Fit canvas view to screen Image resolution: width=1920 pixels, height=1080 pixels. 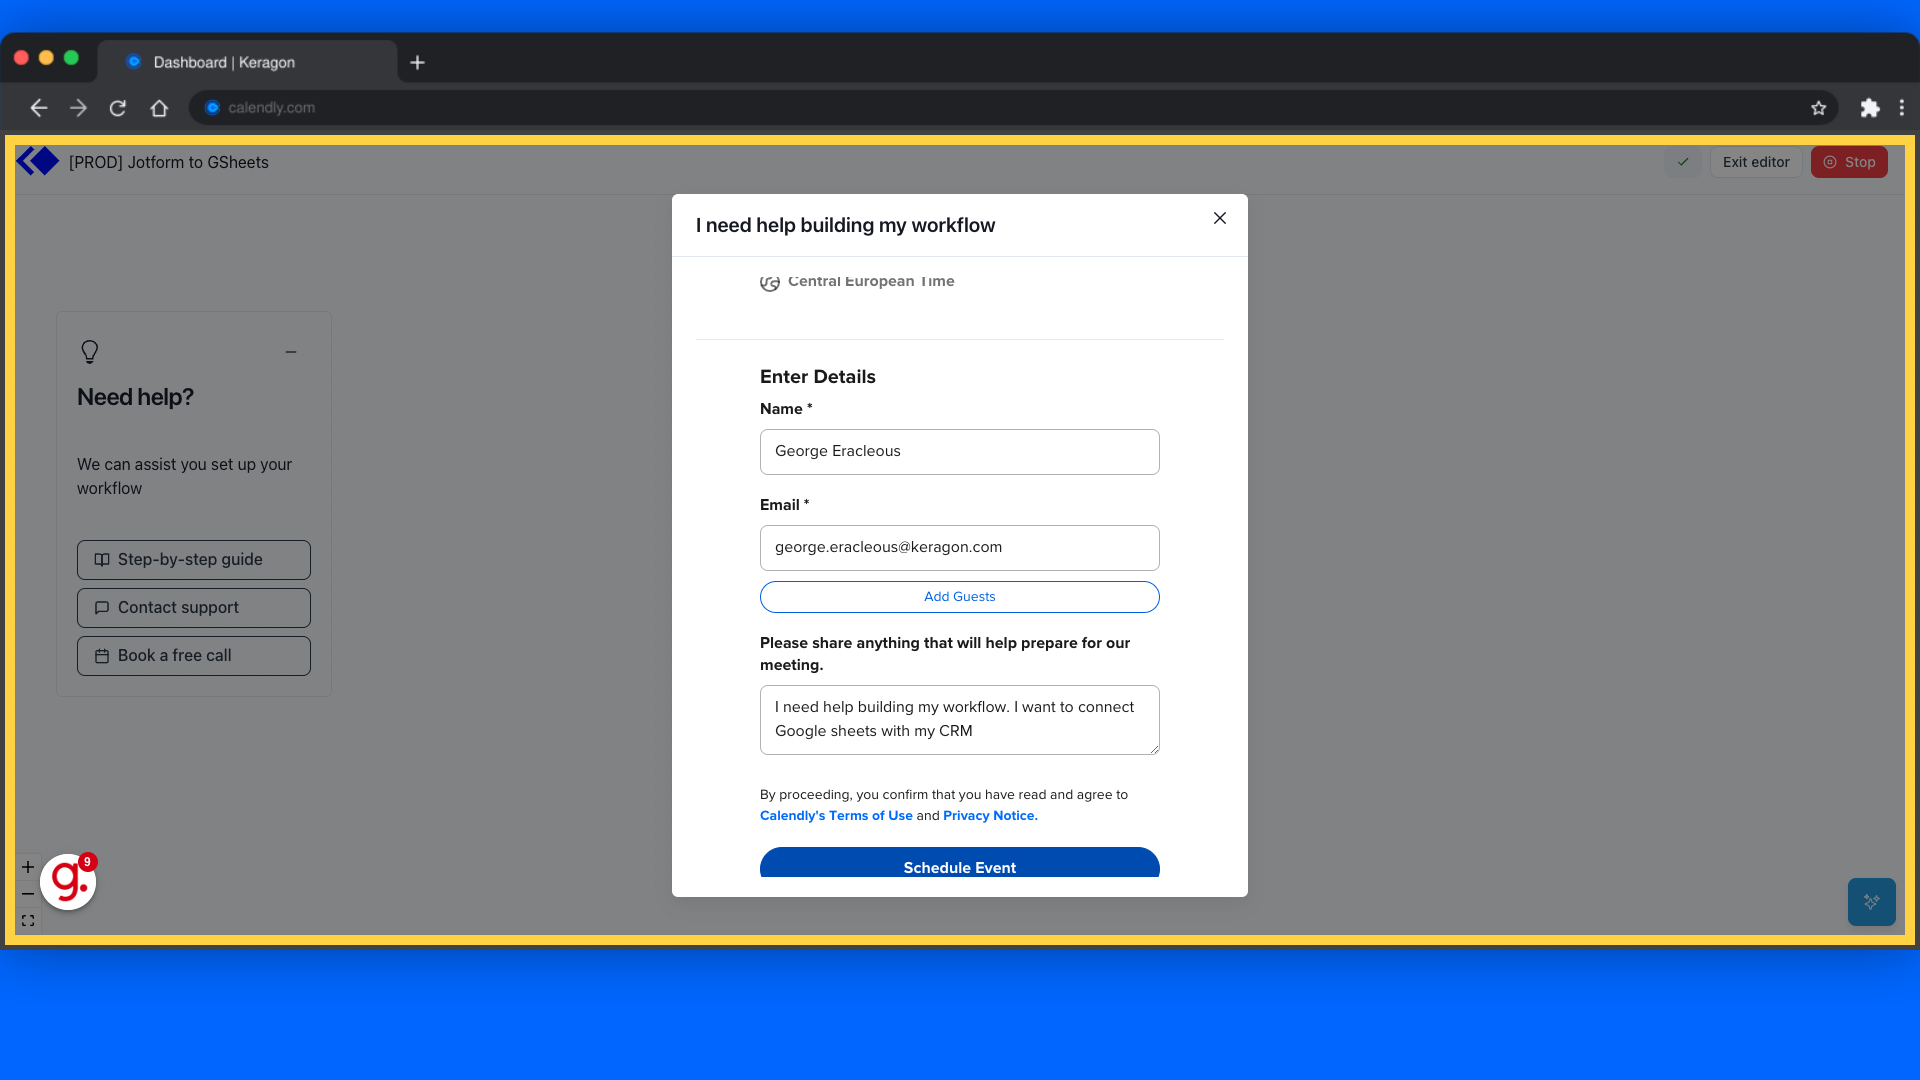click(x=28, y=921)
